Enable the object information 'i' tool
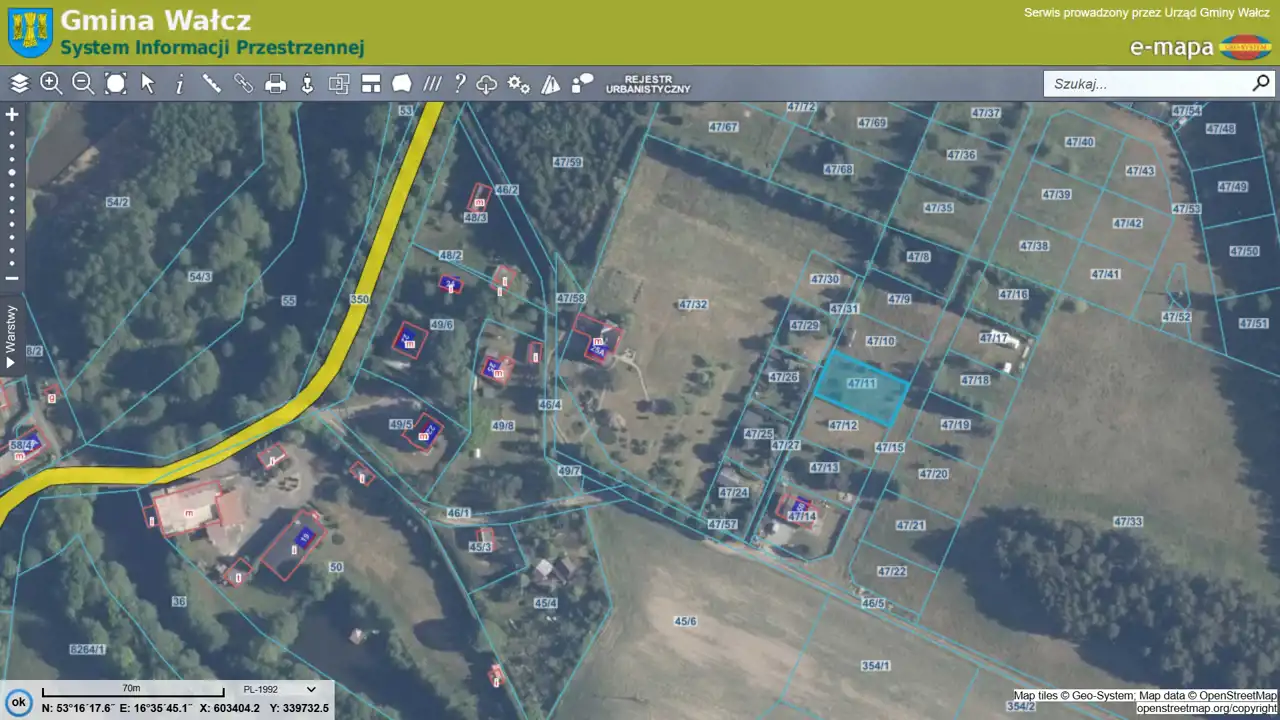Screen dimensions: 1280x720 [180, 84]
